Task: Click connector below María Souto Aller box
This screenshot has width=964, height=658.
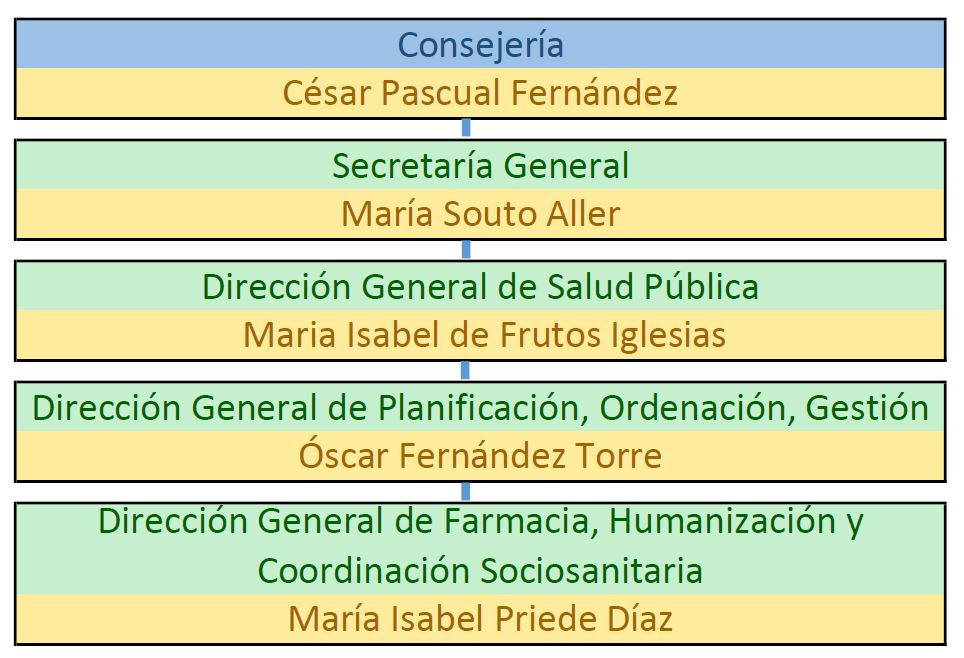Action: (x=466, y=249)
